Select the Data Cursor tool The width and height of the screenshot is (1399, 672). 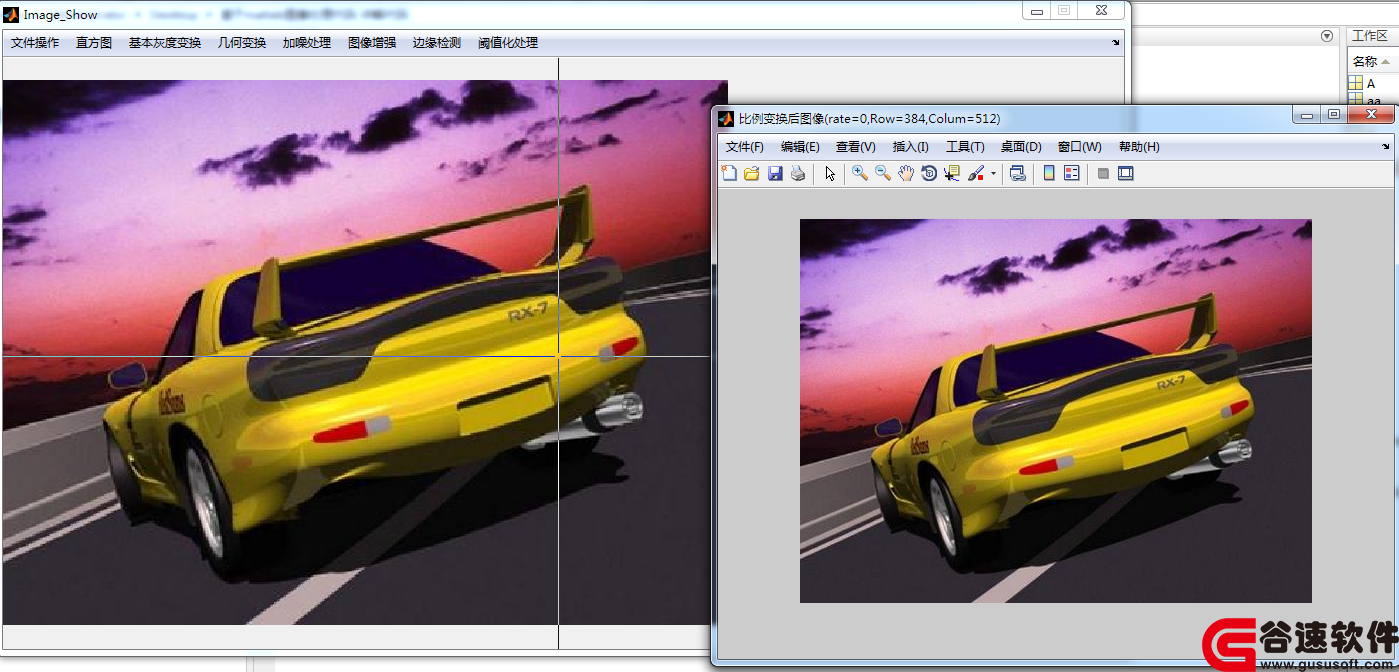click(x=952, y=173)
